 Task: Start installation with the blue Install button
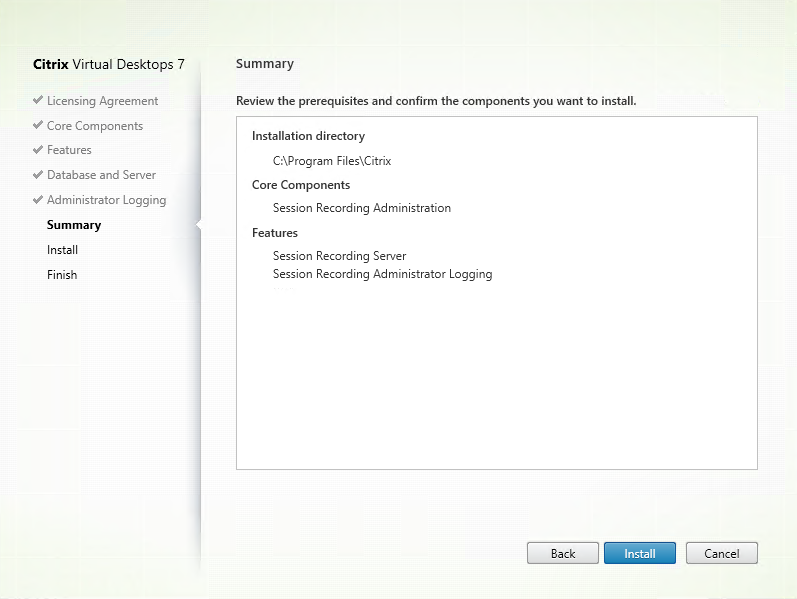point(639,553)
